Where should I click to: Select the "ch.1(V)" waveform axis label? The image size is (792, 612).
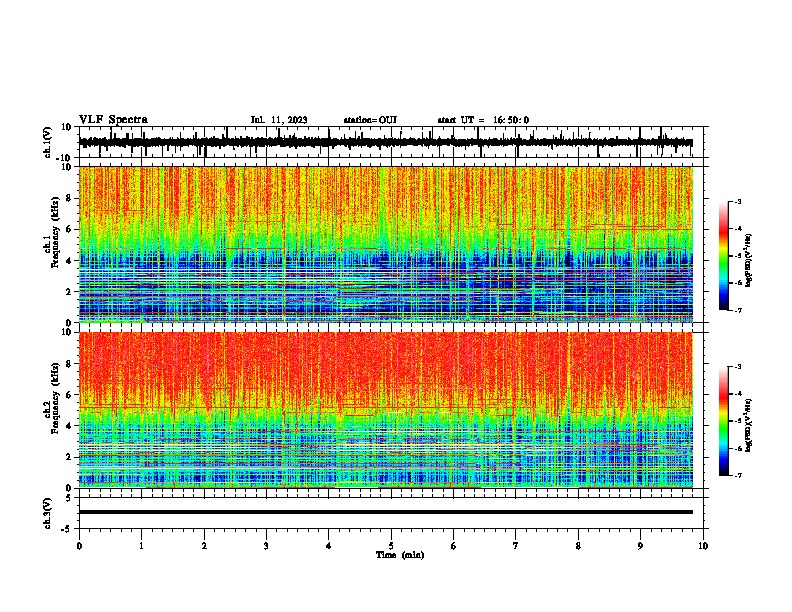point(48,142)
